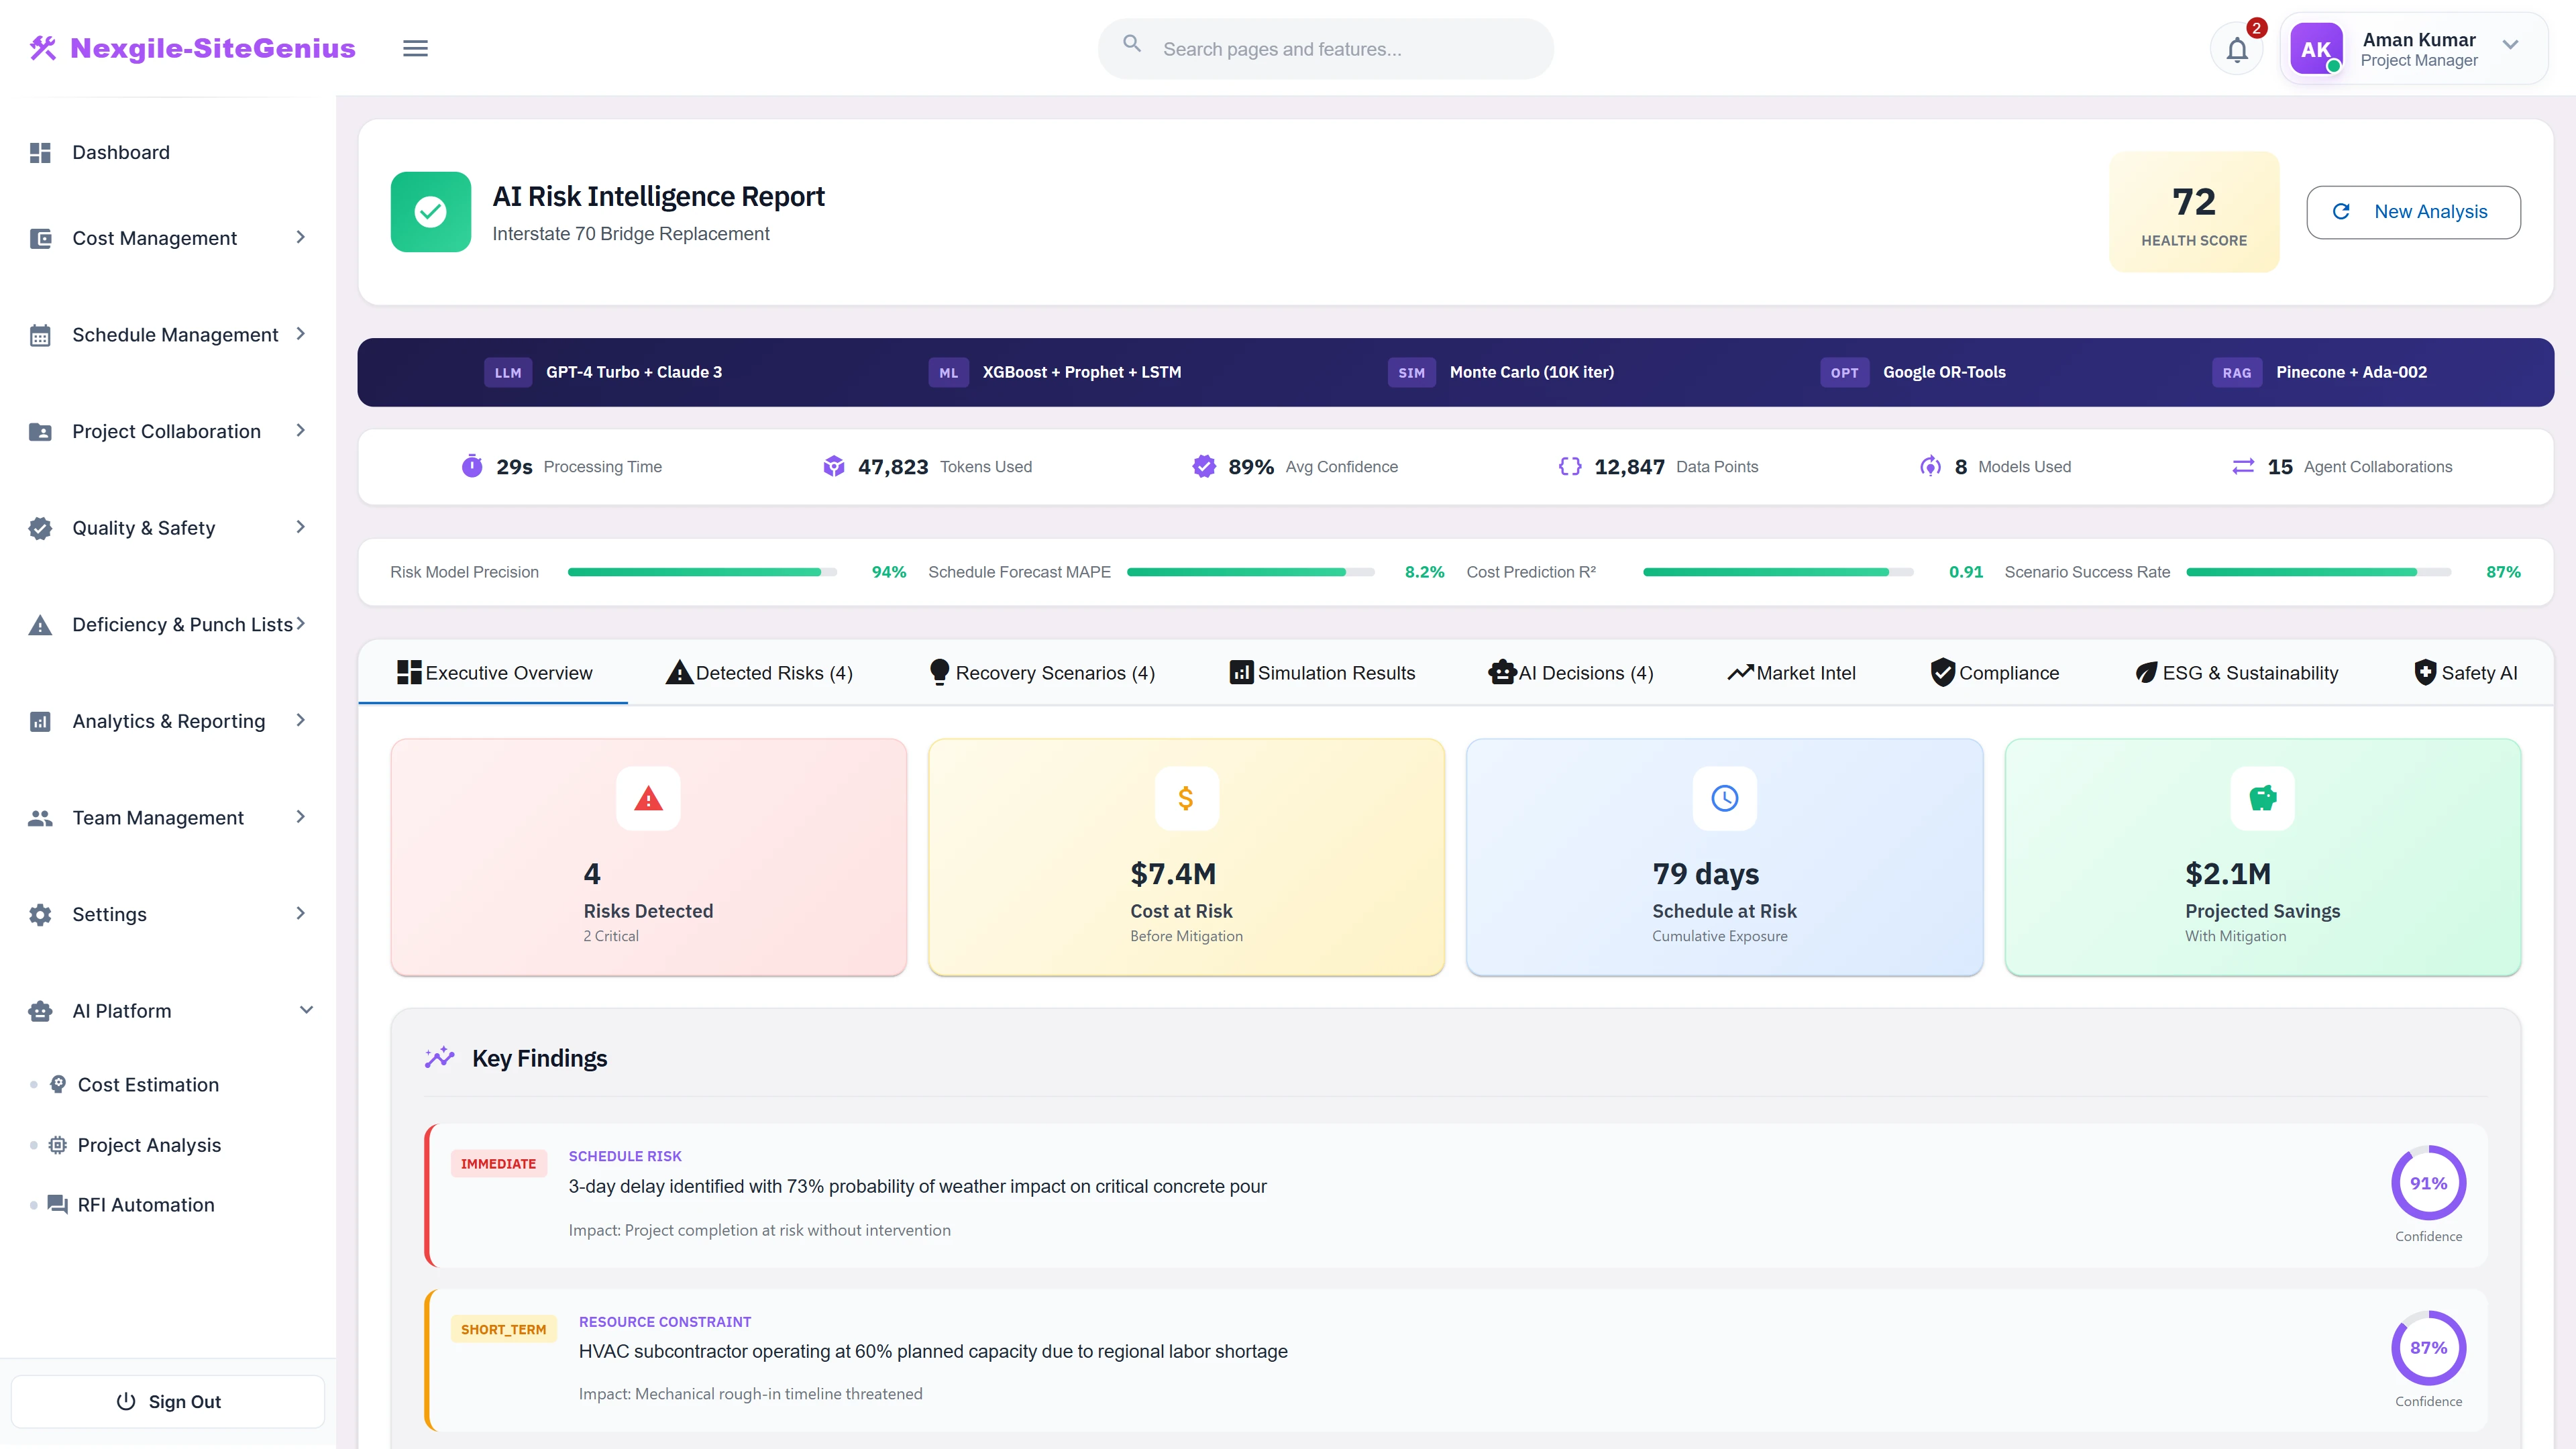
Task: Open Project Analysis under AI Platform
Action: [149, 1144]
